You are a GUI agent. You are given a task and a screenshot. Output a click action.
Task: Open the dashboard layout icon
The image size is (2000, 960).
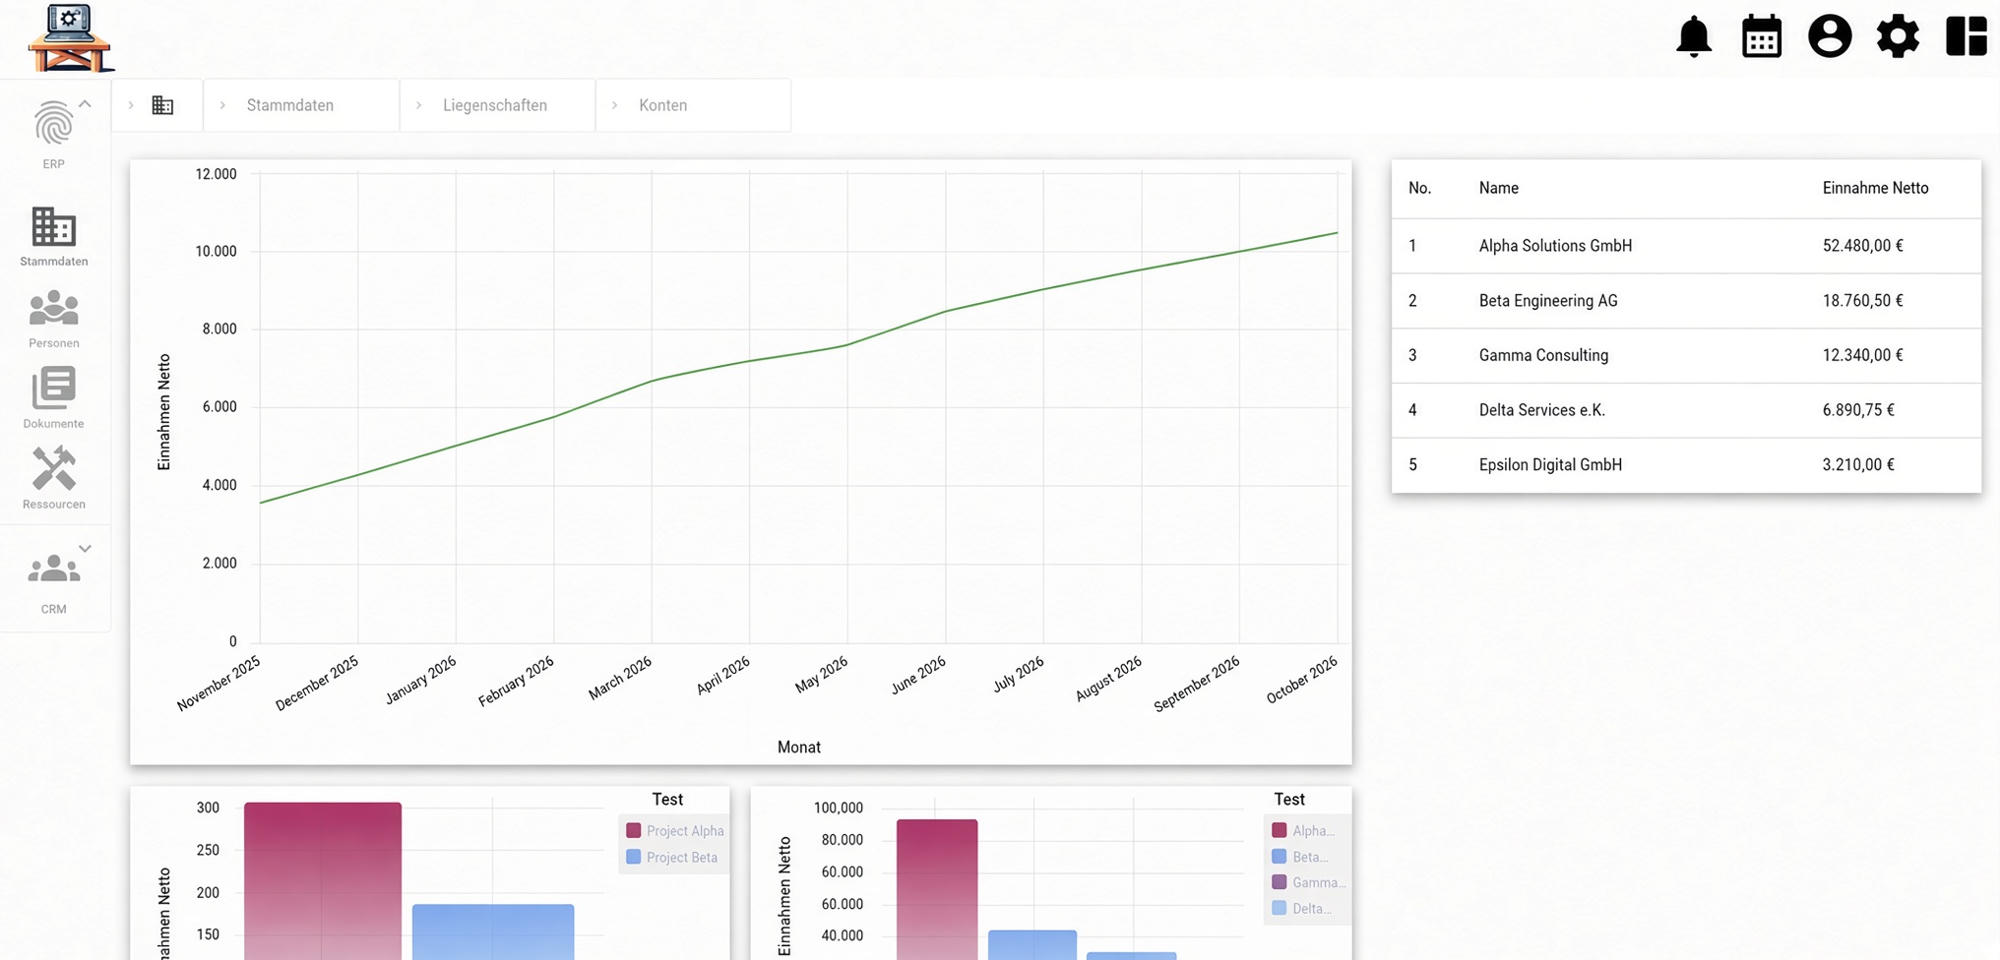coord(1966,37)
